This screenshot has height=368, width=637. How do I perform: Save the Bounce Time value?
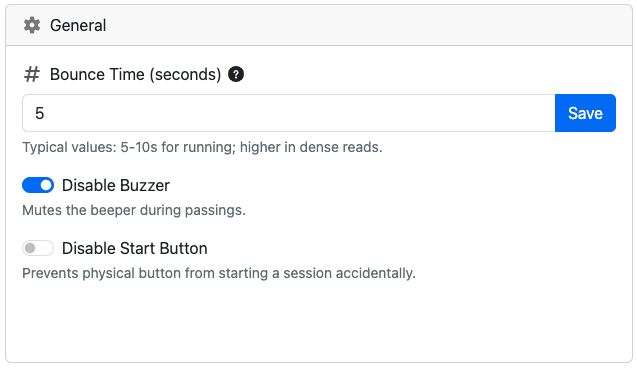pos(585,113)
